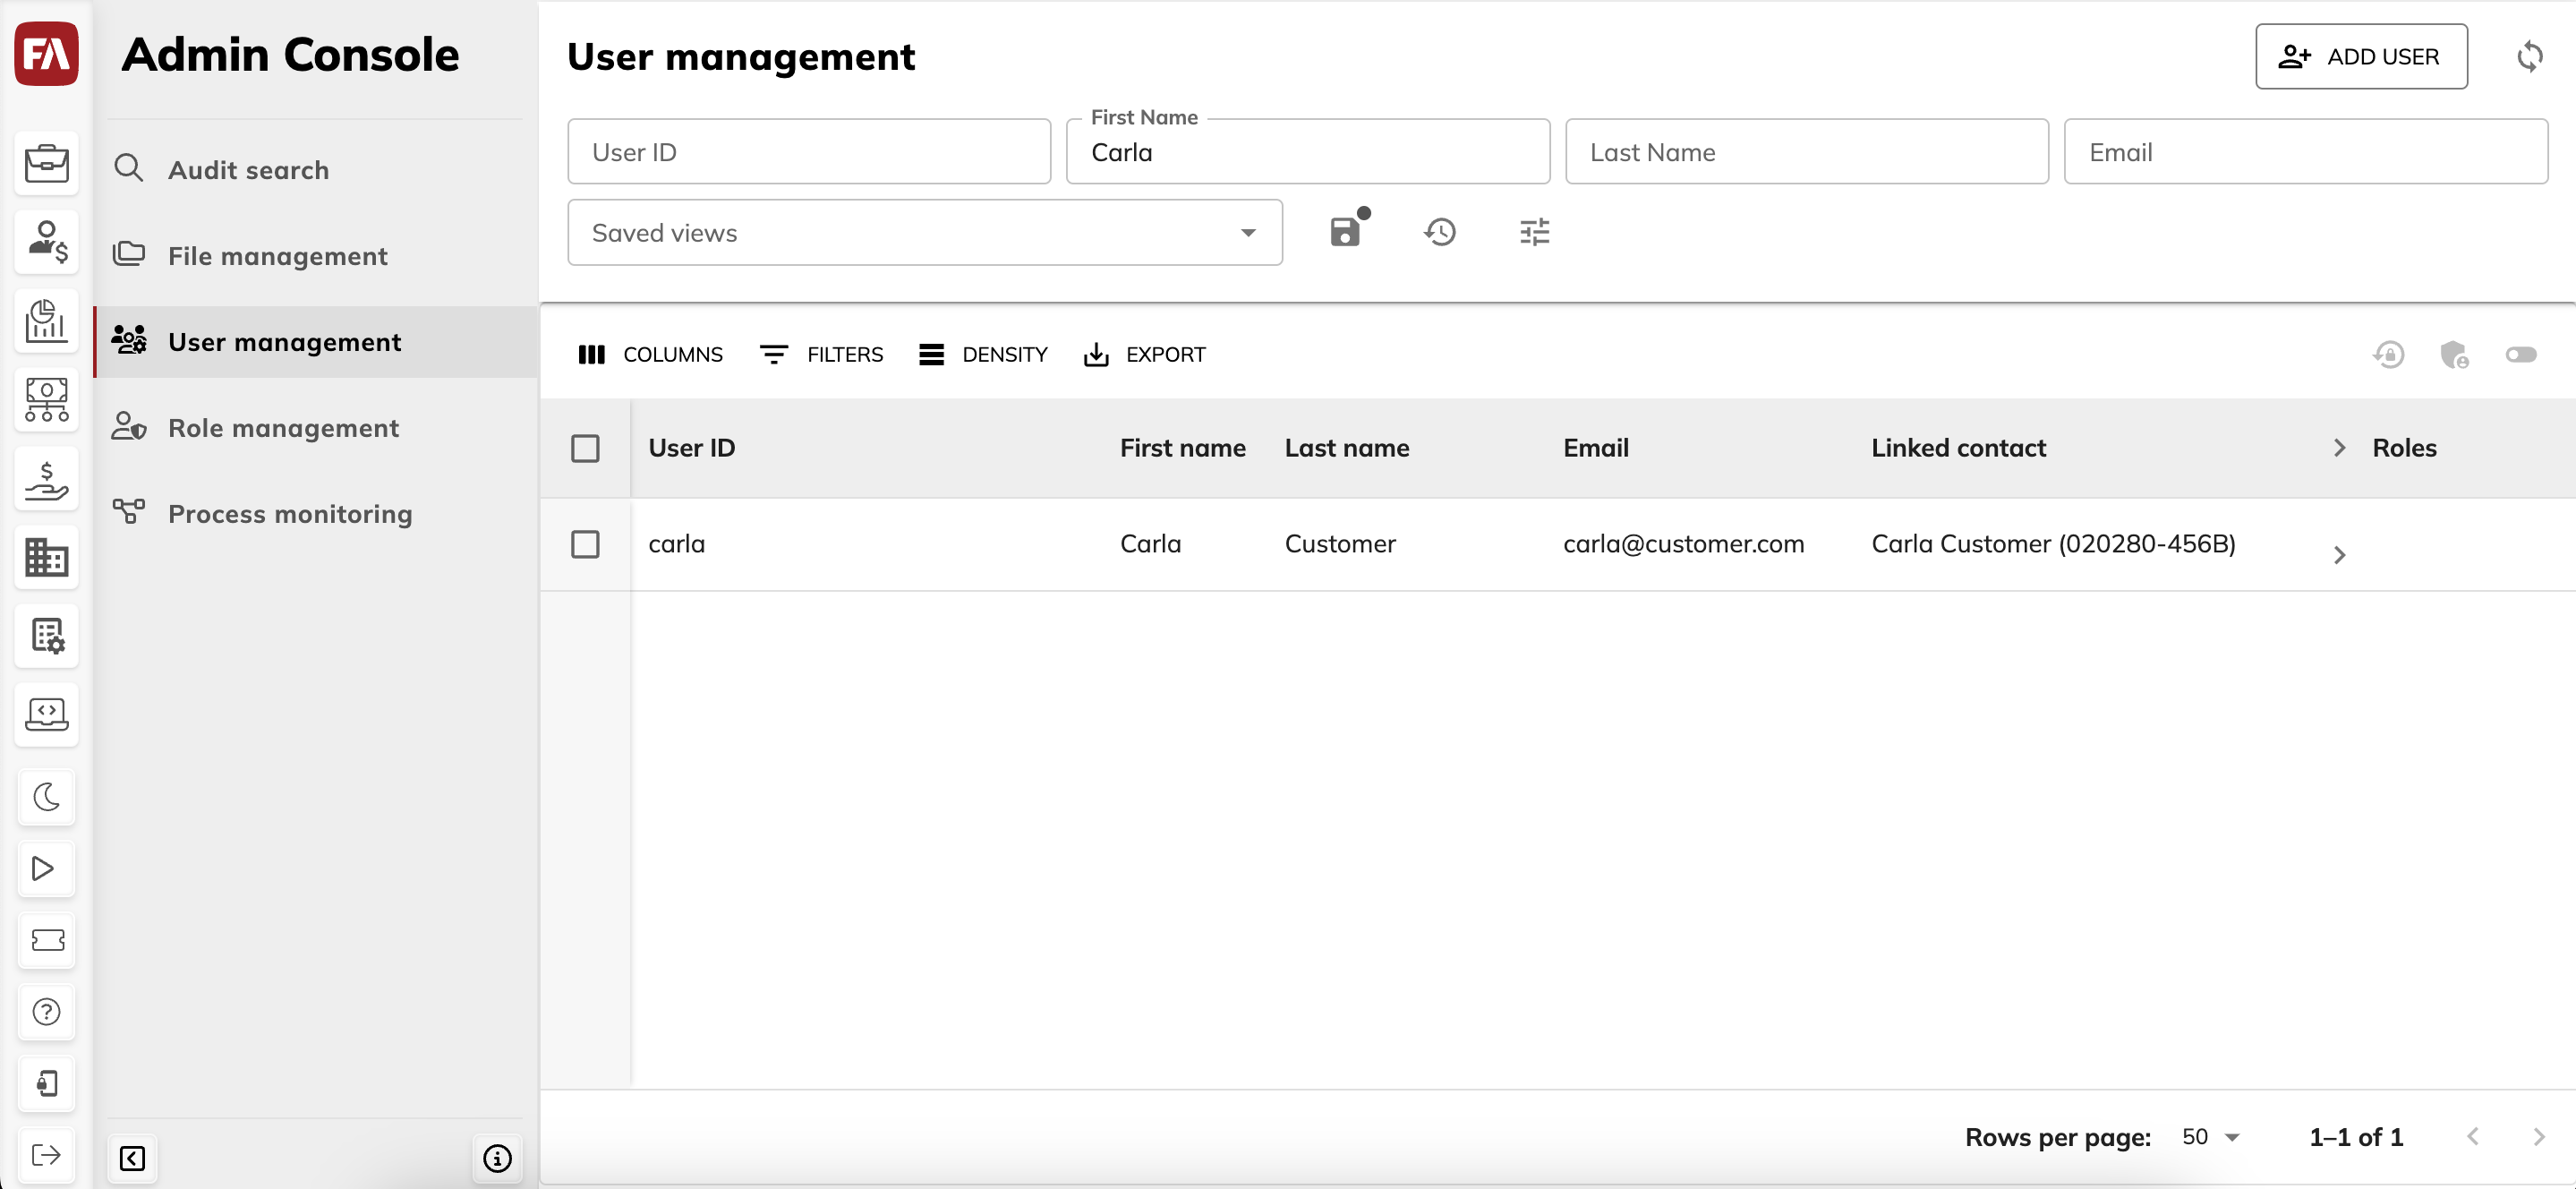The width and height of the screenshot is (2576, 1189).
Task: Focus the Email search field
Action: pos(2306,152)
